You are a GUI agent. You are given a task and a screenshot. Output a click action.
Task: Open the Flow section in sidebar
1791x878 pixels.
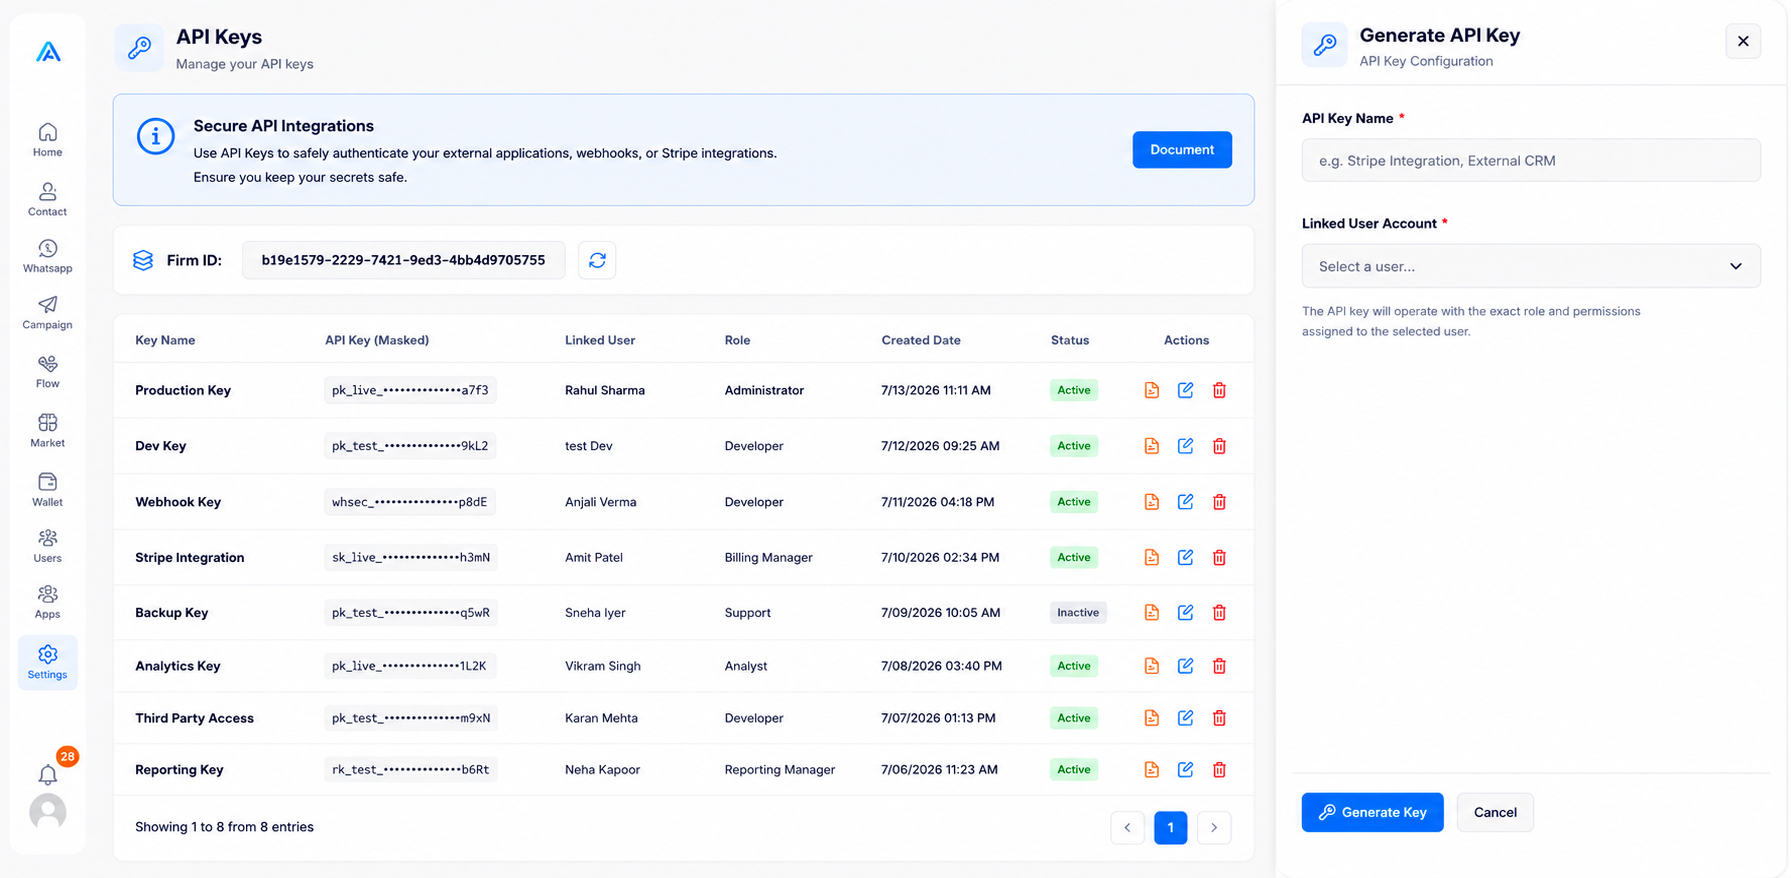point(47,372)
